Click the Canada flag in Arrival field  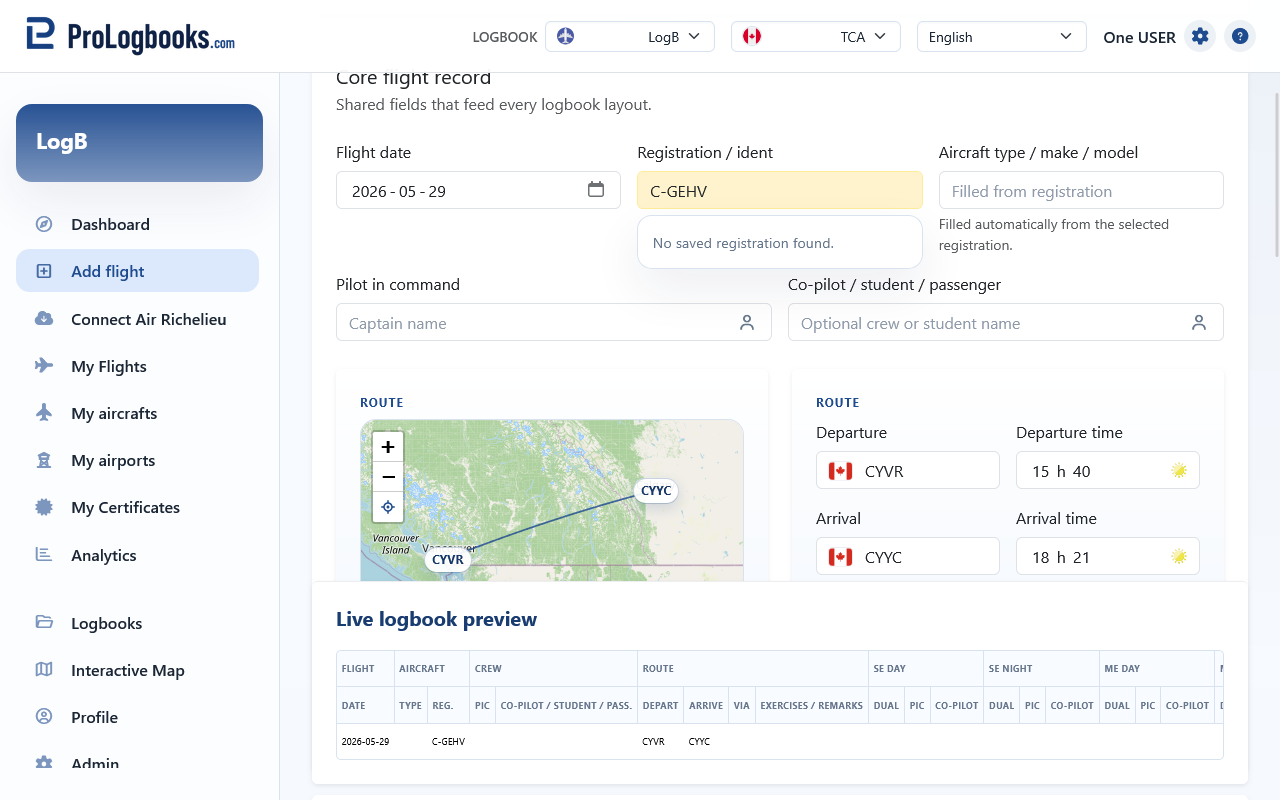coord(840,556)
